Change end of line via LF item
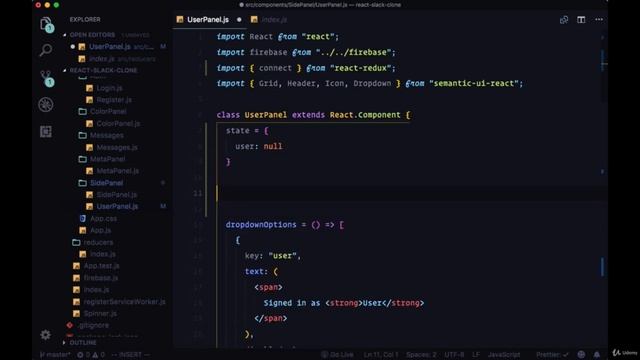The height and width of the screenshot is (360, 640). pyautogui.click(x=476, y=355)
